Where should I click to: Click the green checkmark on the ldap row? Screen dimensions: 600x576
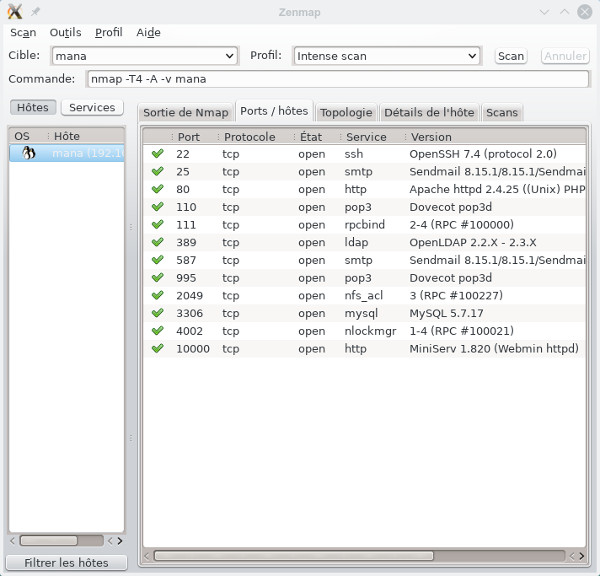[x=157, y=243]
